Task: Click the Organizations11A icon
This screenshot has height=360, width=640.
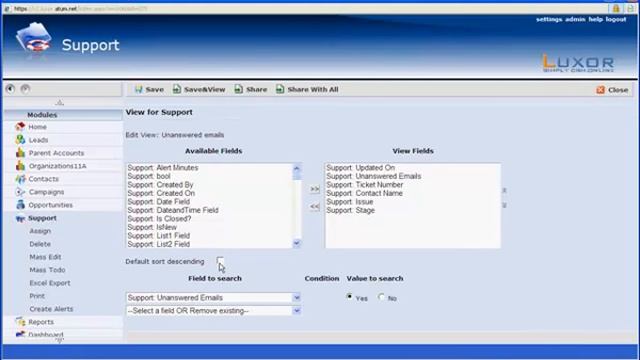Action: pos(20,166)
